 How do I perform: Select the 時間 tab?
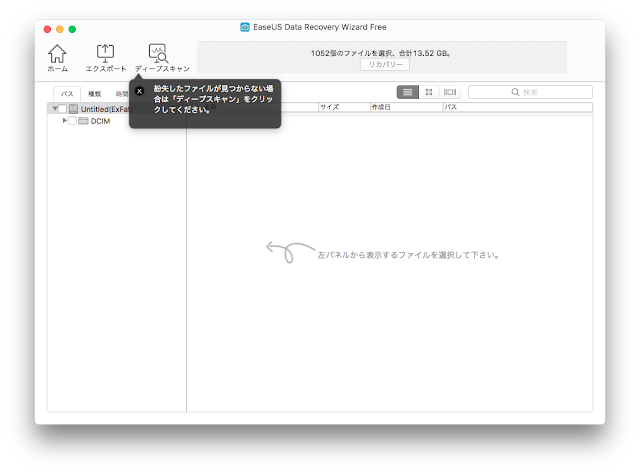(x=122, y=94)
